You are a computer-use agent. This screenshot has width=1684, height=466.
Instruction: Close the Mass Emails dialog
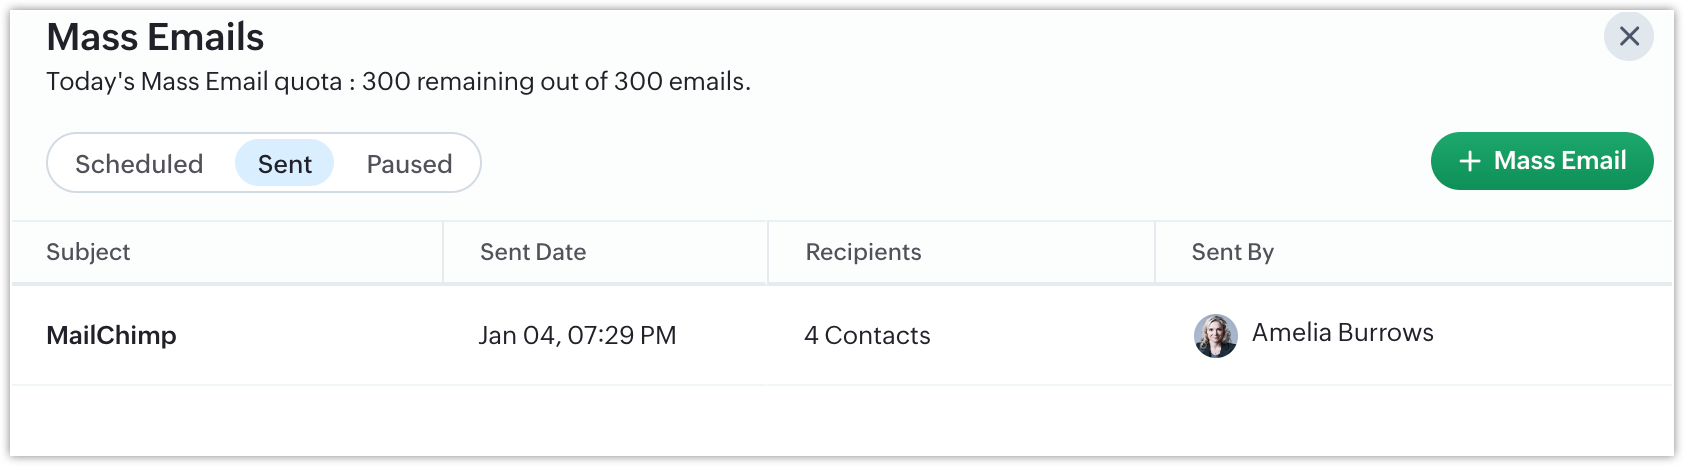click(1628, 36)
